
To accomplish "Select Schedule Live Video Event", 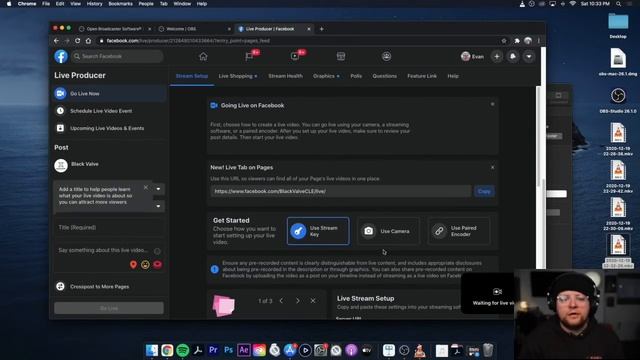I will [109, 111].
